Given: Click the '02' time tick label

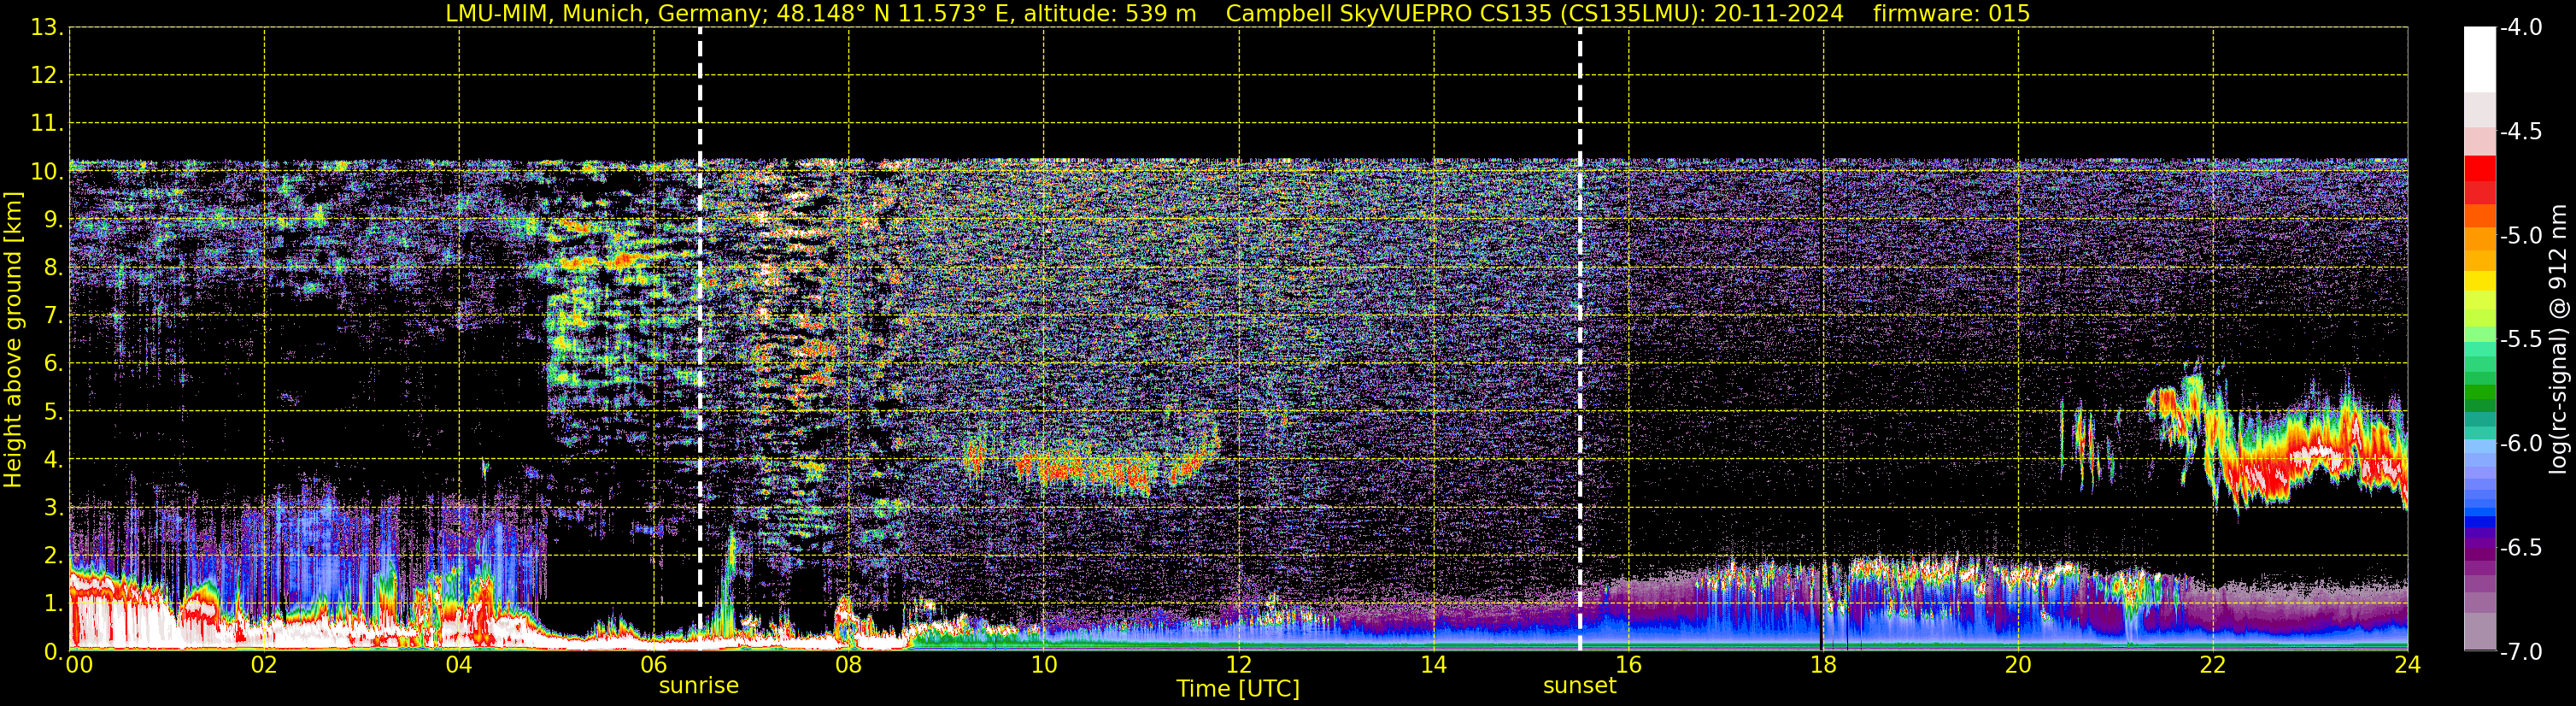Looking at the screenshot, I should click(x=264, y=665).
